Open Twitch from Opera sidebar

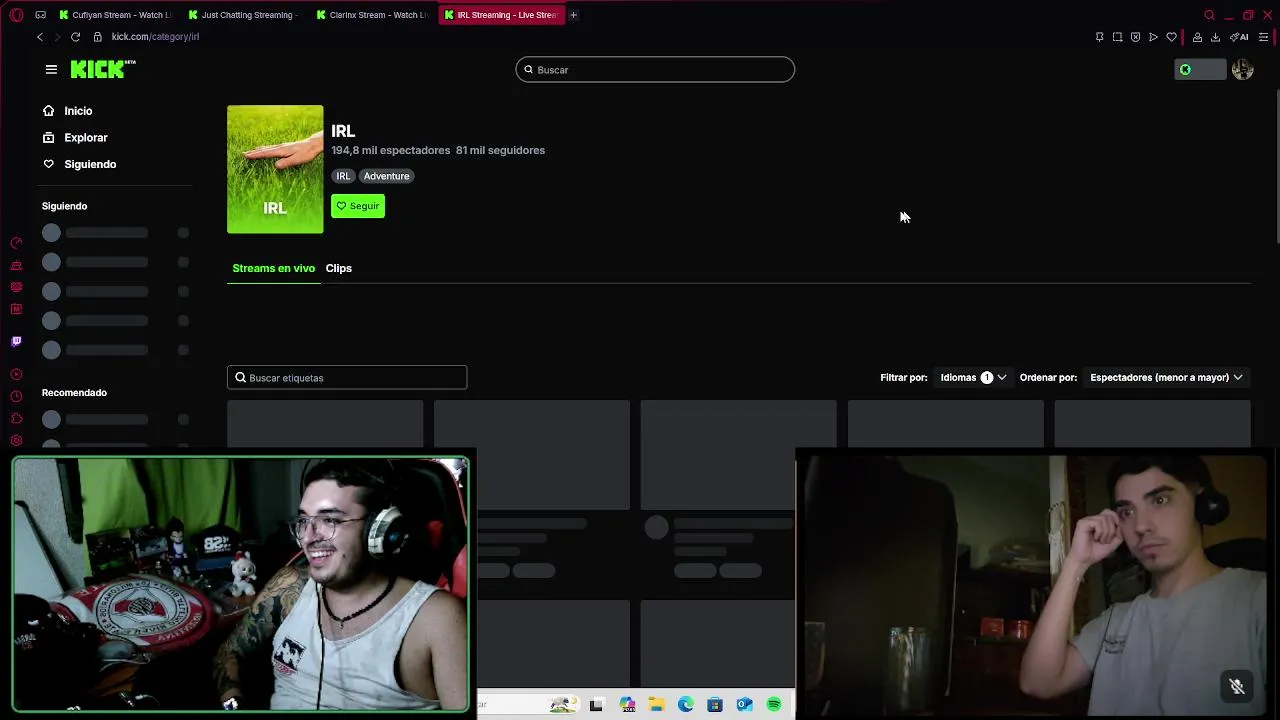[x=16, y=342]
